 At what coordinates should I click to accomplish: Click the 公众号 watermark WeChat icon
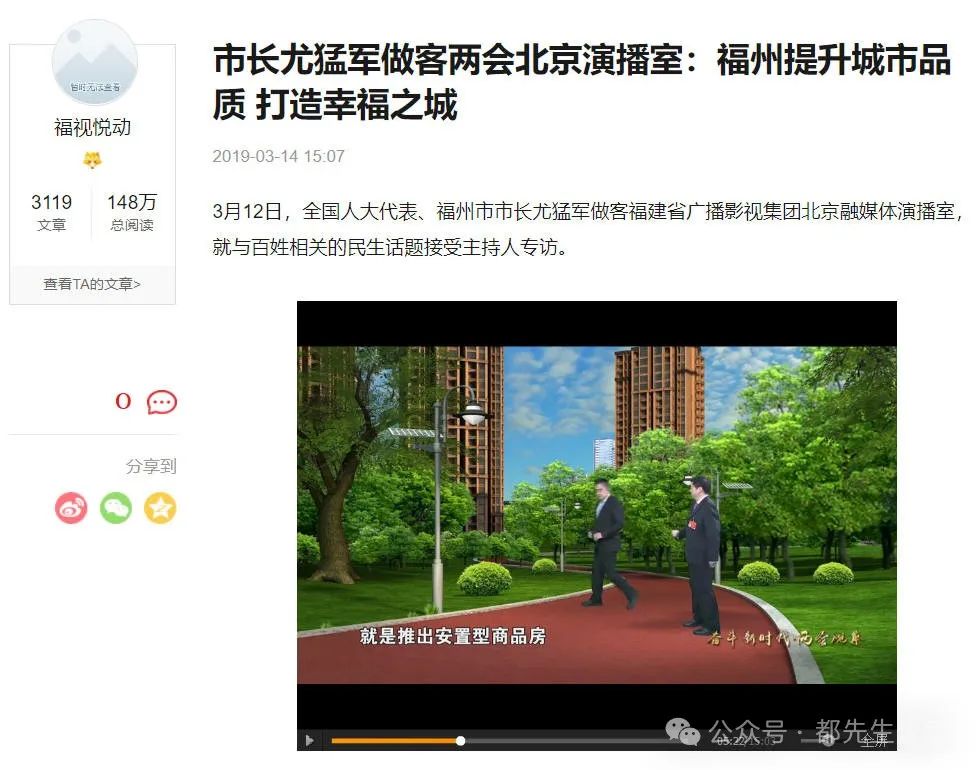(x=682, y=731)
